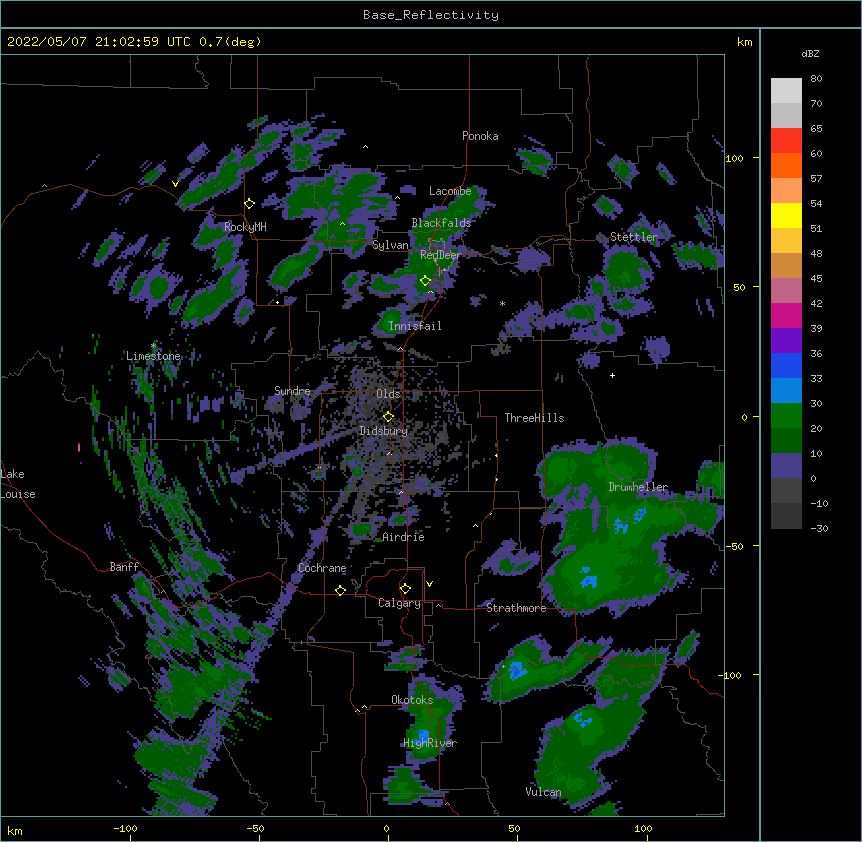This screenshot has width=862, height=842.
Task: Click the 80 value on dBZ scale
Action: 816,79
